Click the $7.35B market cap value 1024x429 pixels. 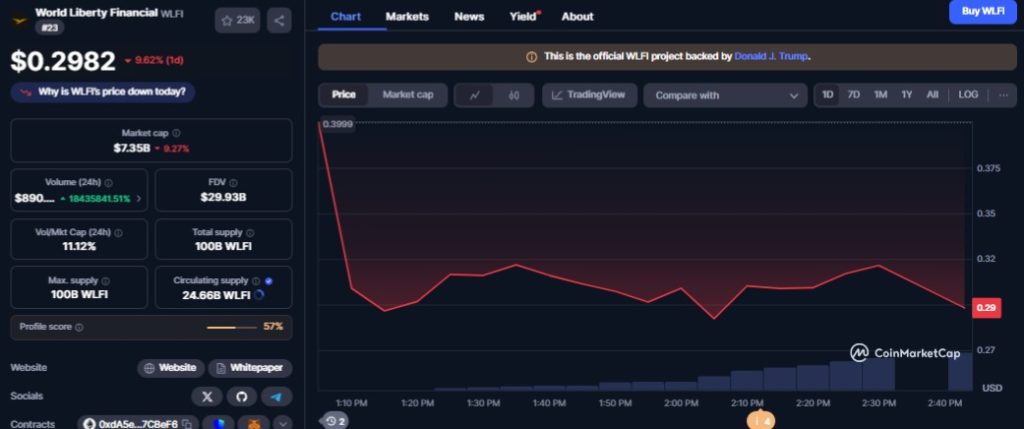pos(132,148)
